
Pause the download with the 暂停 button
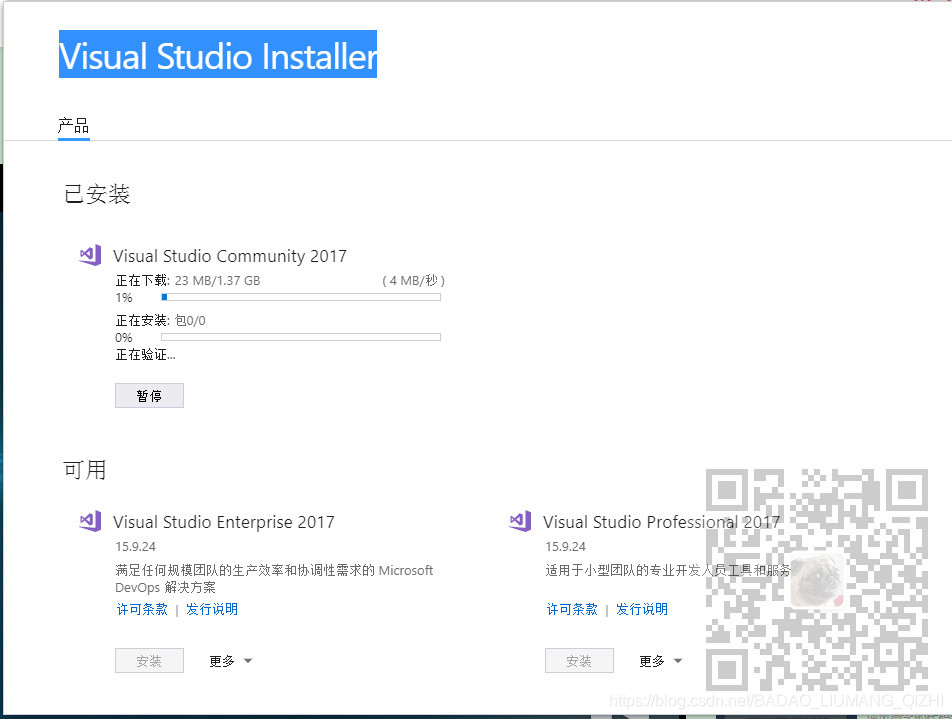[149, 395]
